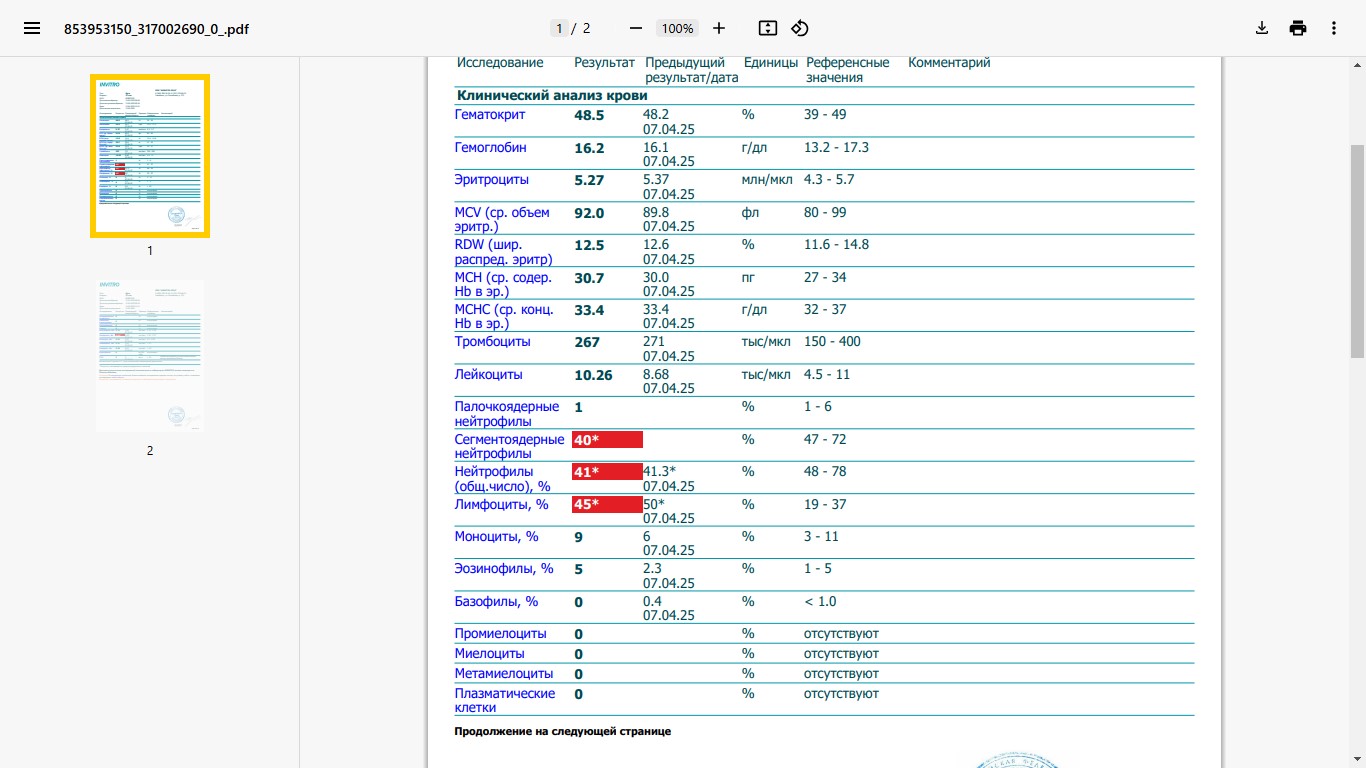The height and width of the screenshot is (768, 1366).
Task: Click the zoom in plus icon
Action: (x=719, y=28)
